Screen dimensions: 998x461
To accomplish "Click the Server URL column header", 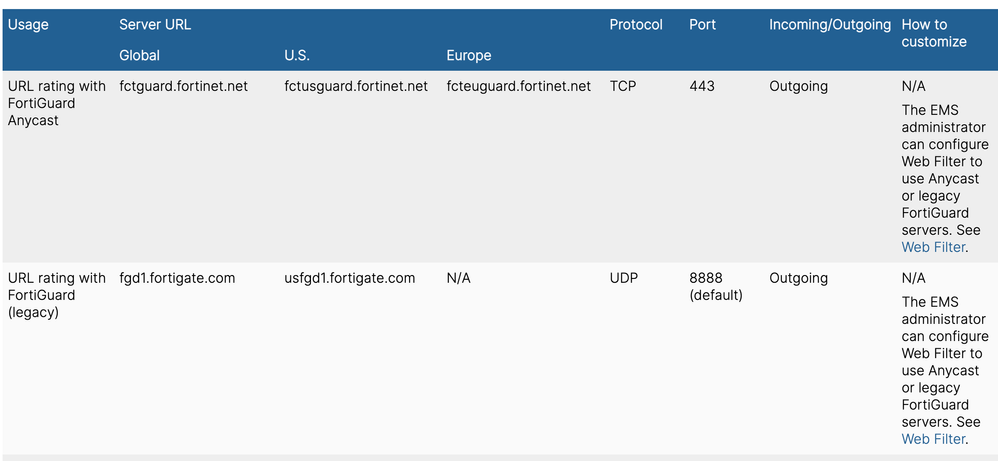I will click(x=155, y=25).
